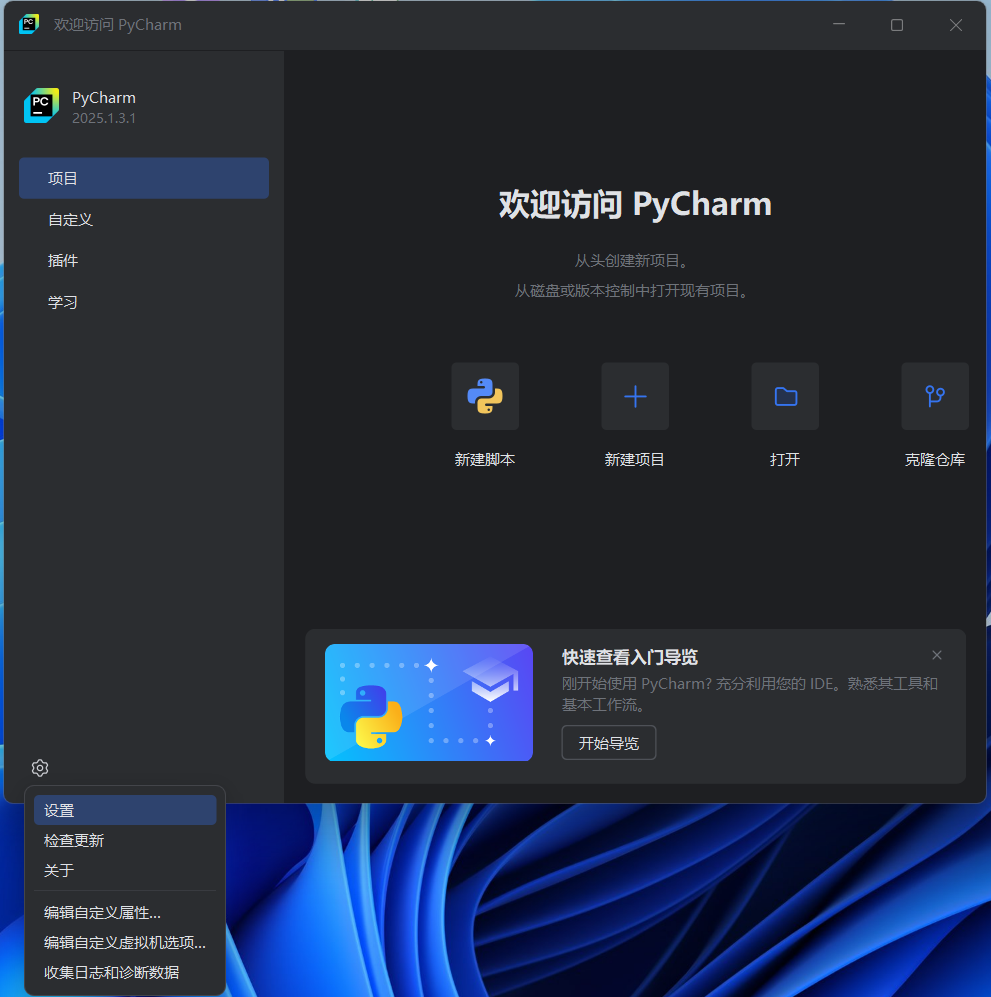Choose 设置 from the gear menu
Viewport: 991px width, 997px height.
pyautogui.click(x=125, y=810)
